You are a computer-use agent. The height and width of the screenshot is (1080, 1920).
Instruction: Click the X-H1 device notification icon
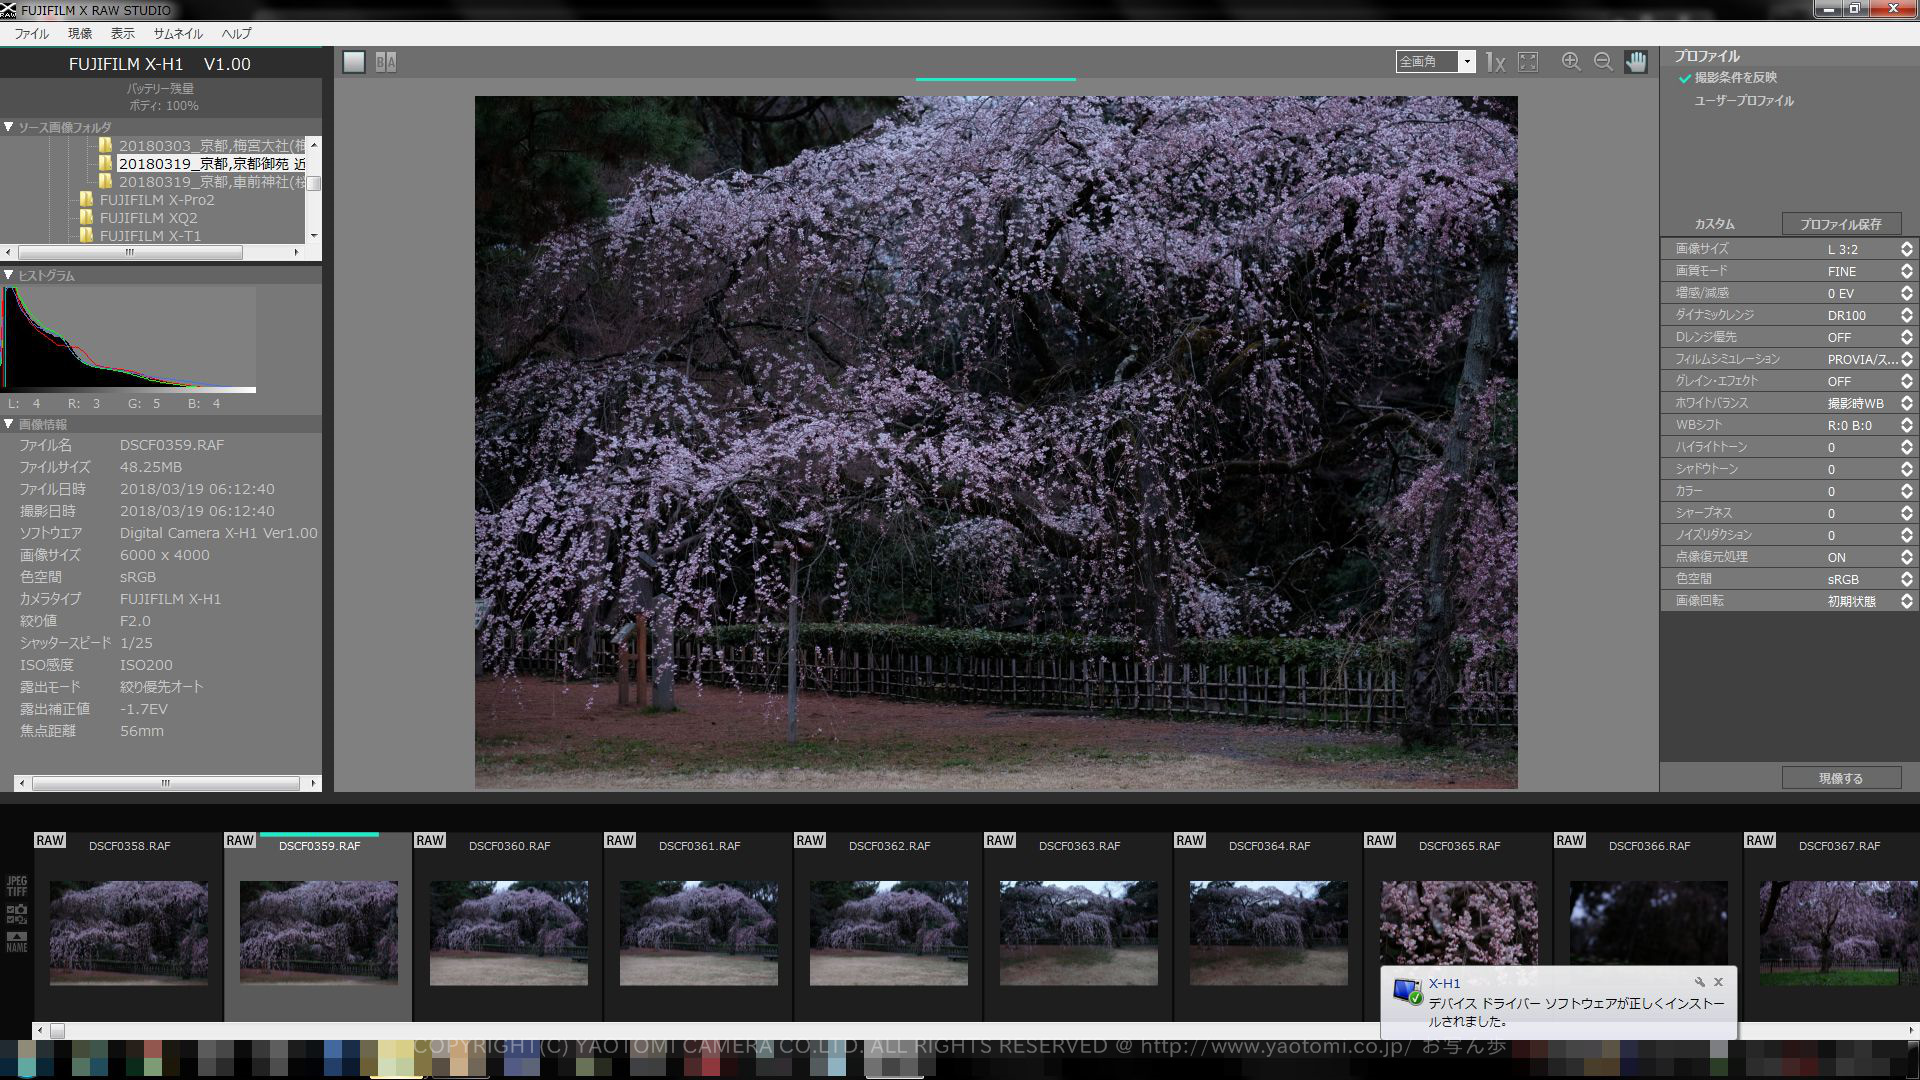(1407, 991)
